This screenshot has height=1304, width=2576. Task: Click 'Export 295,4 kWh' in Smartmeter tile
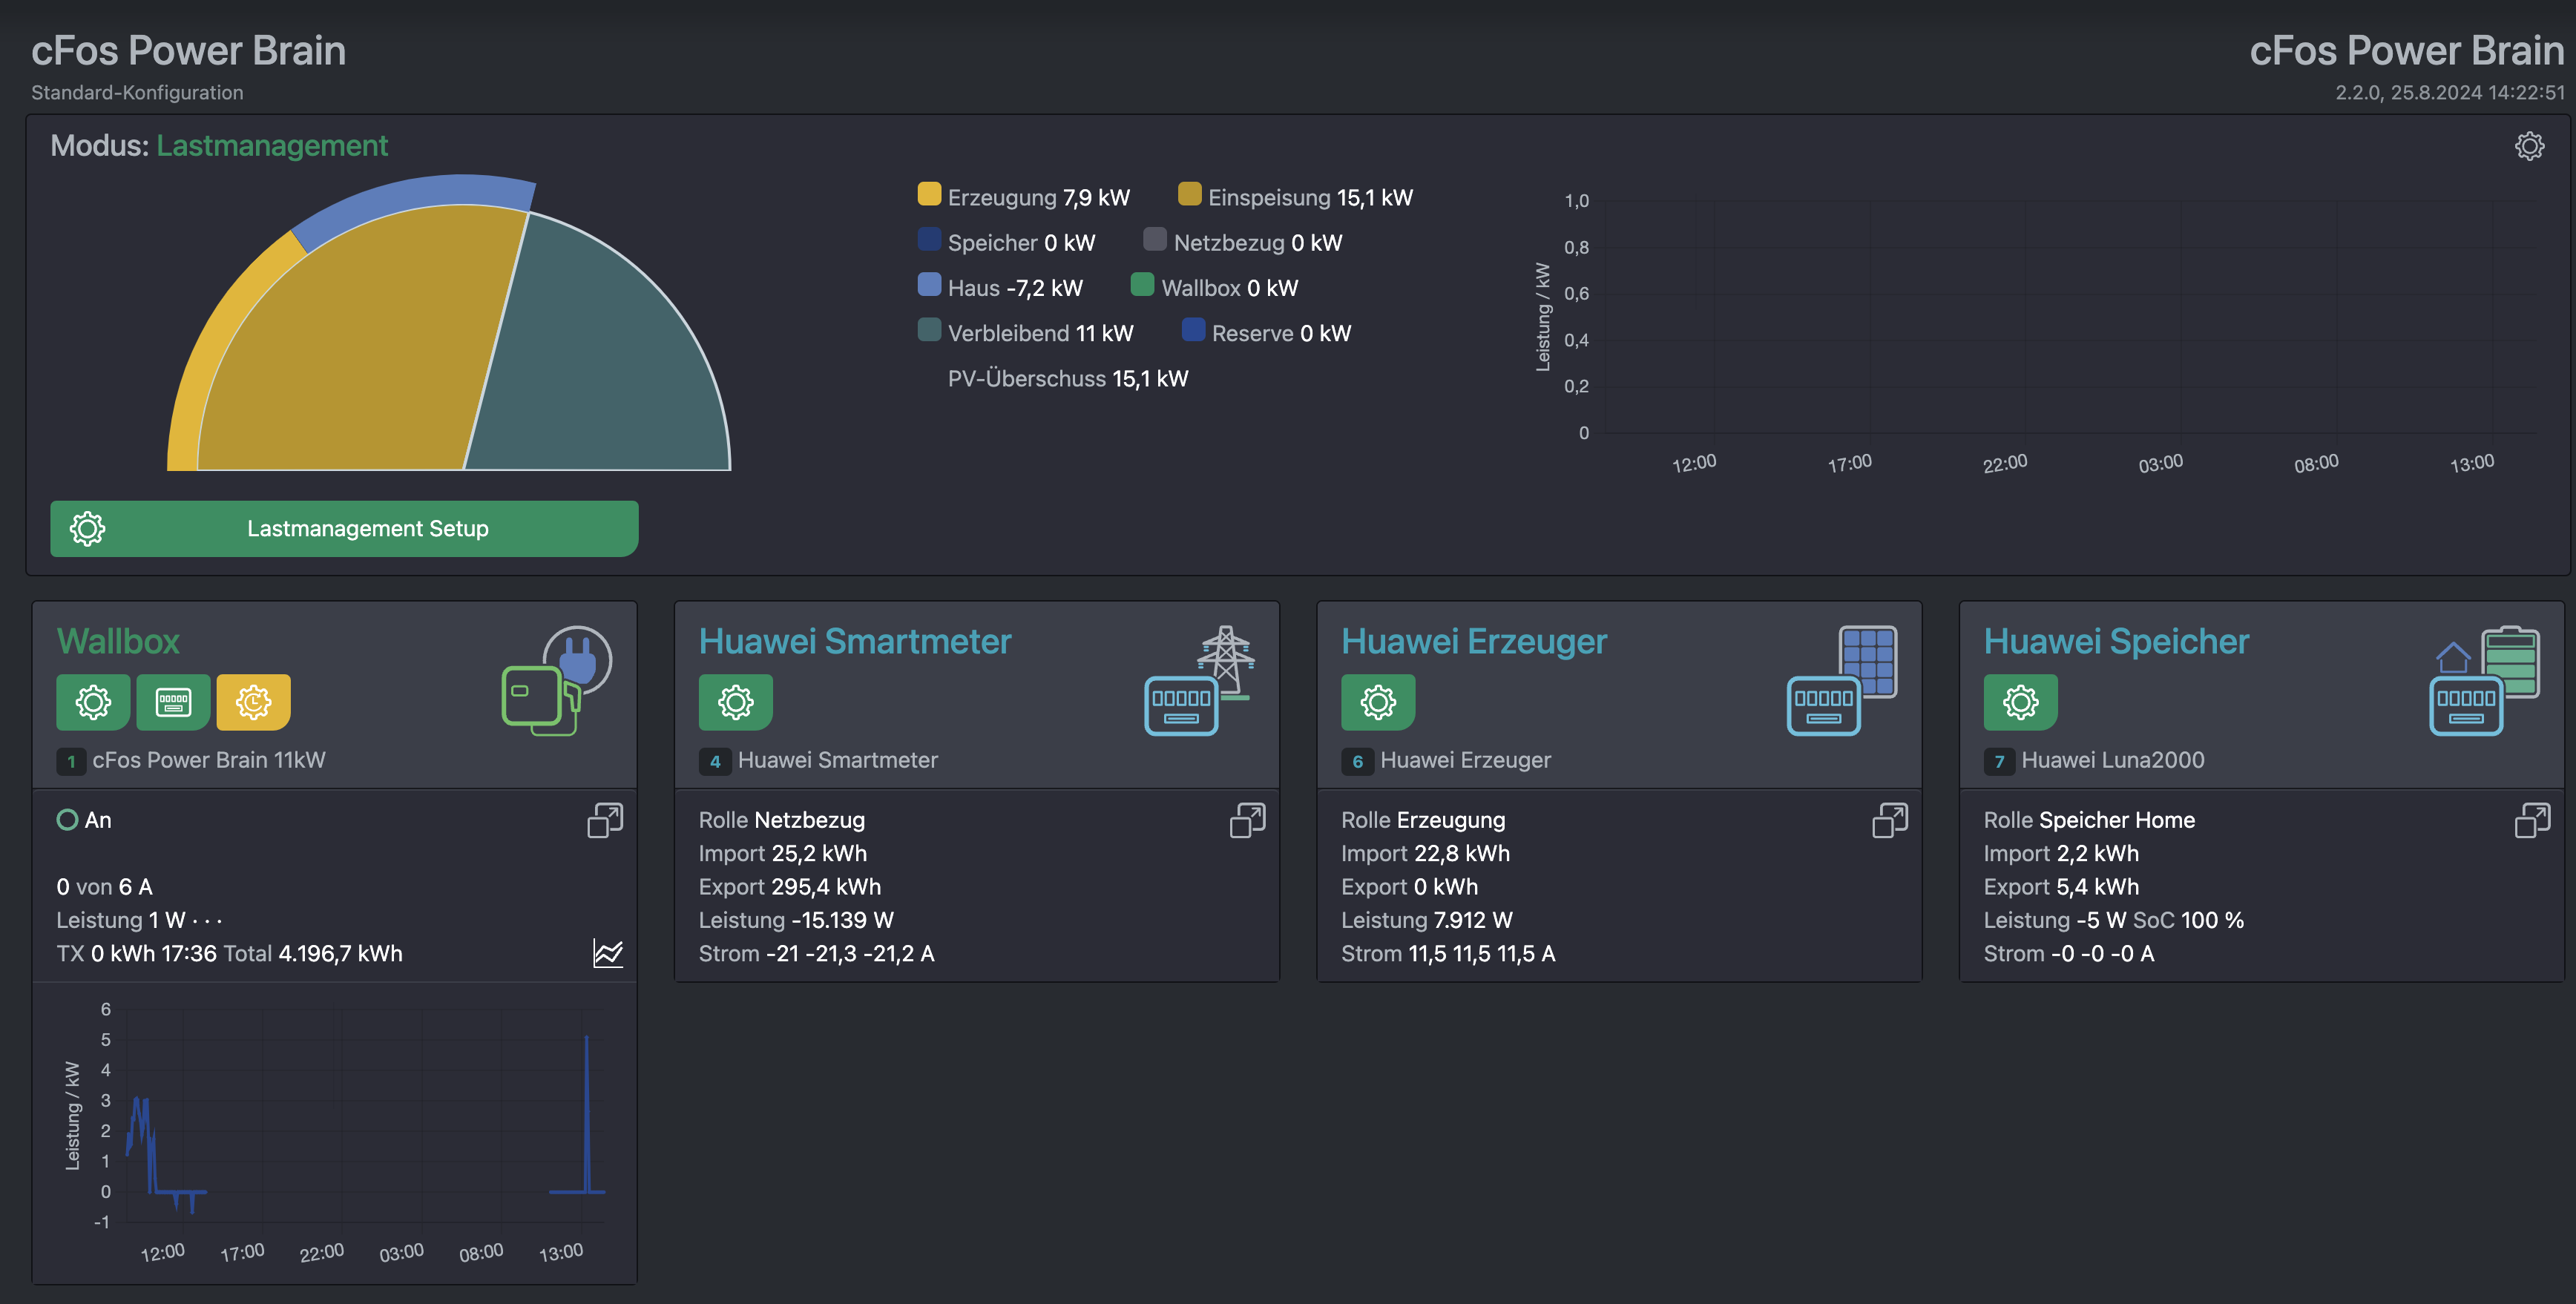790,887
